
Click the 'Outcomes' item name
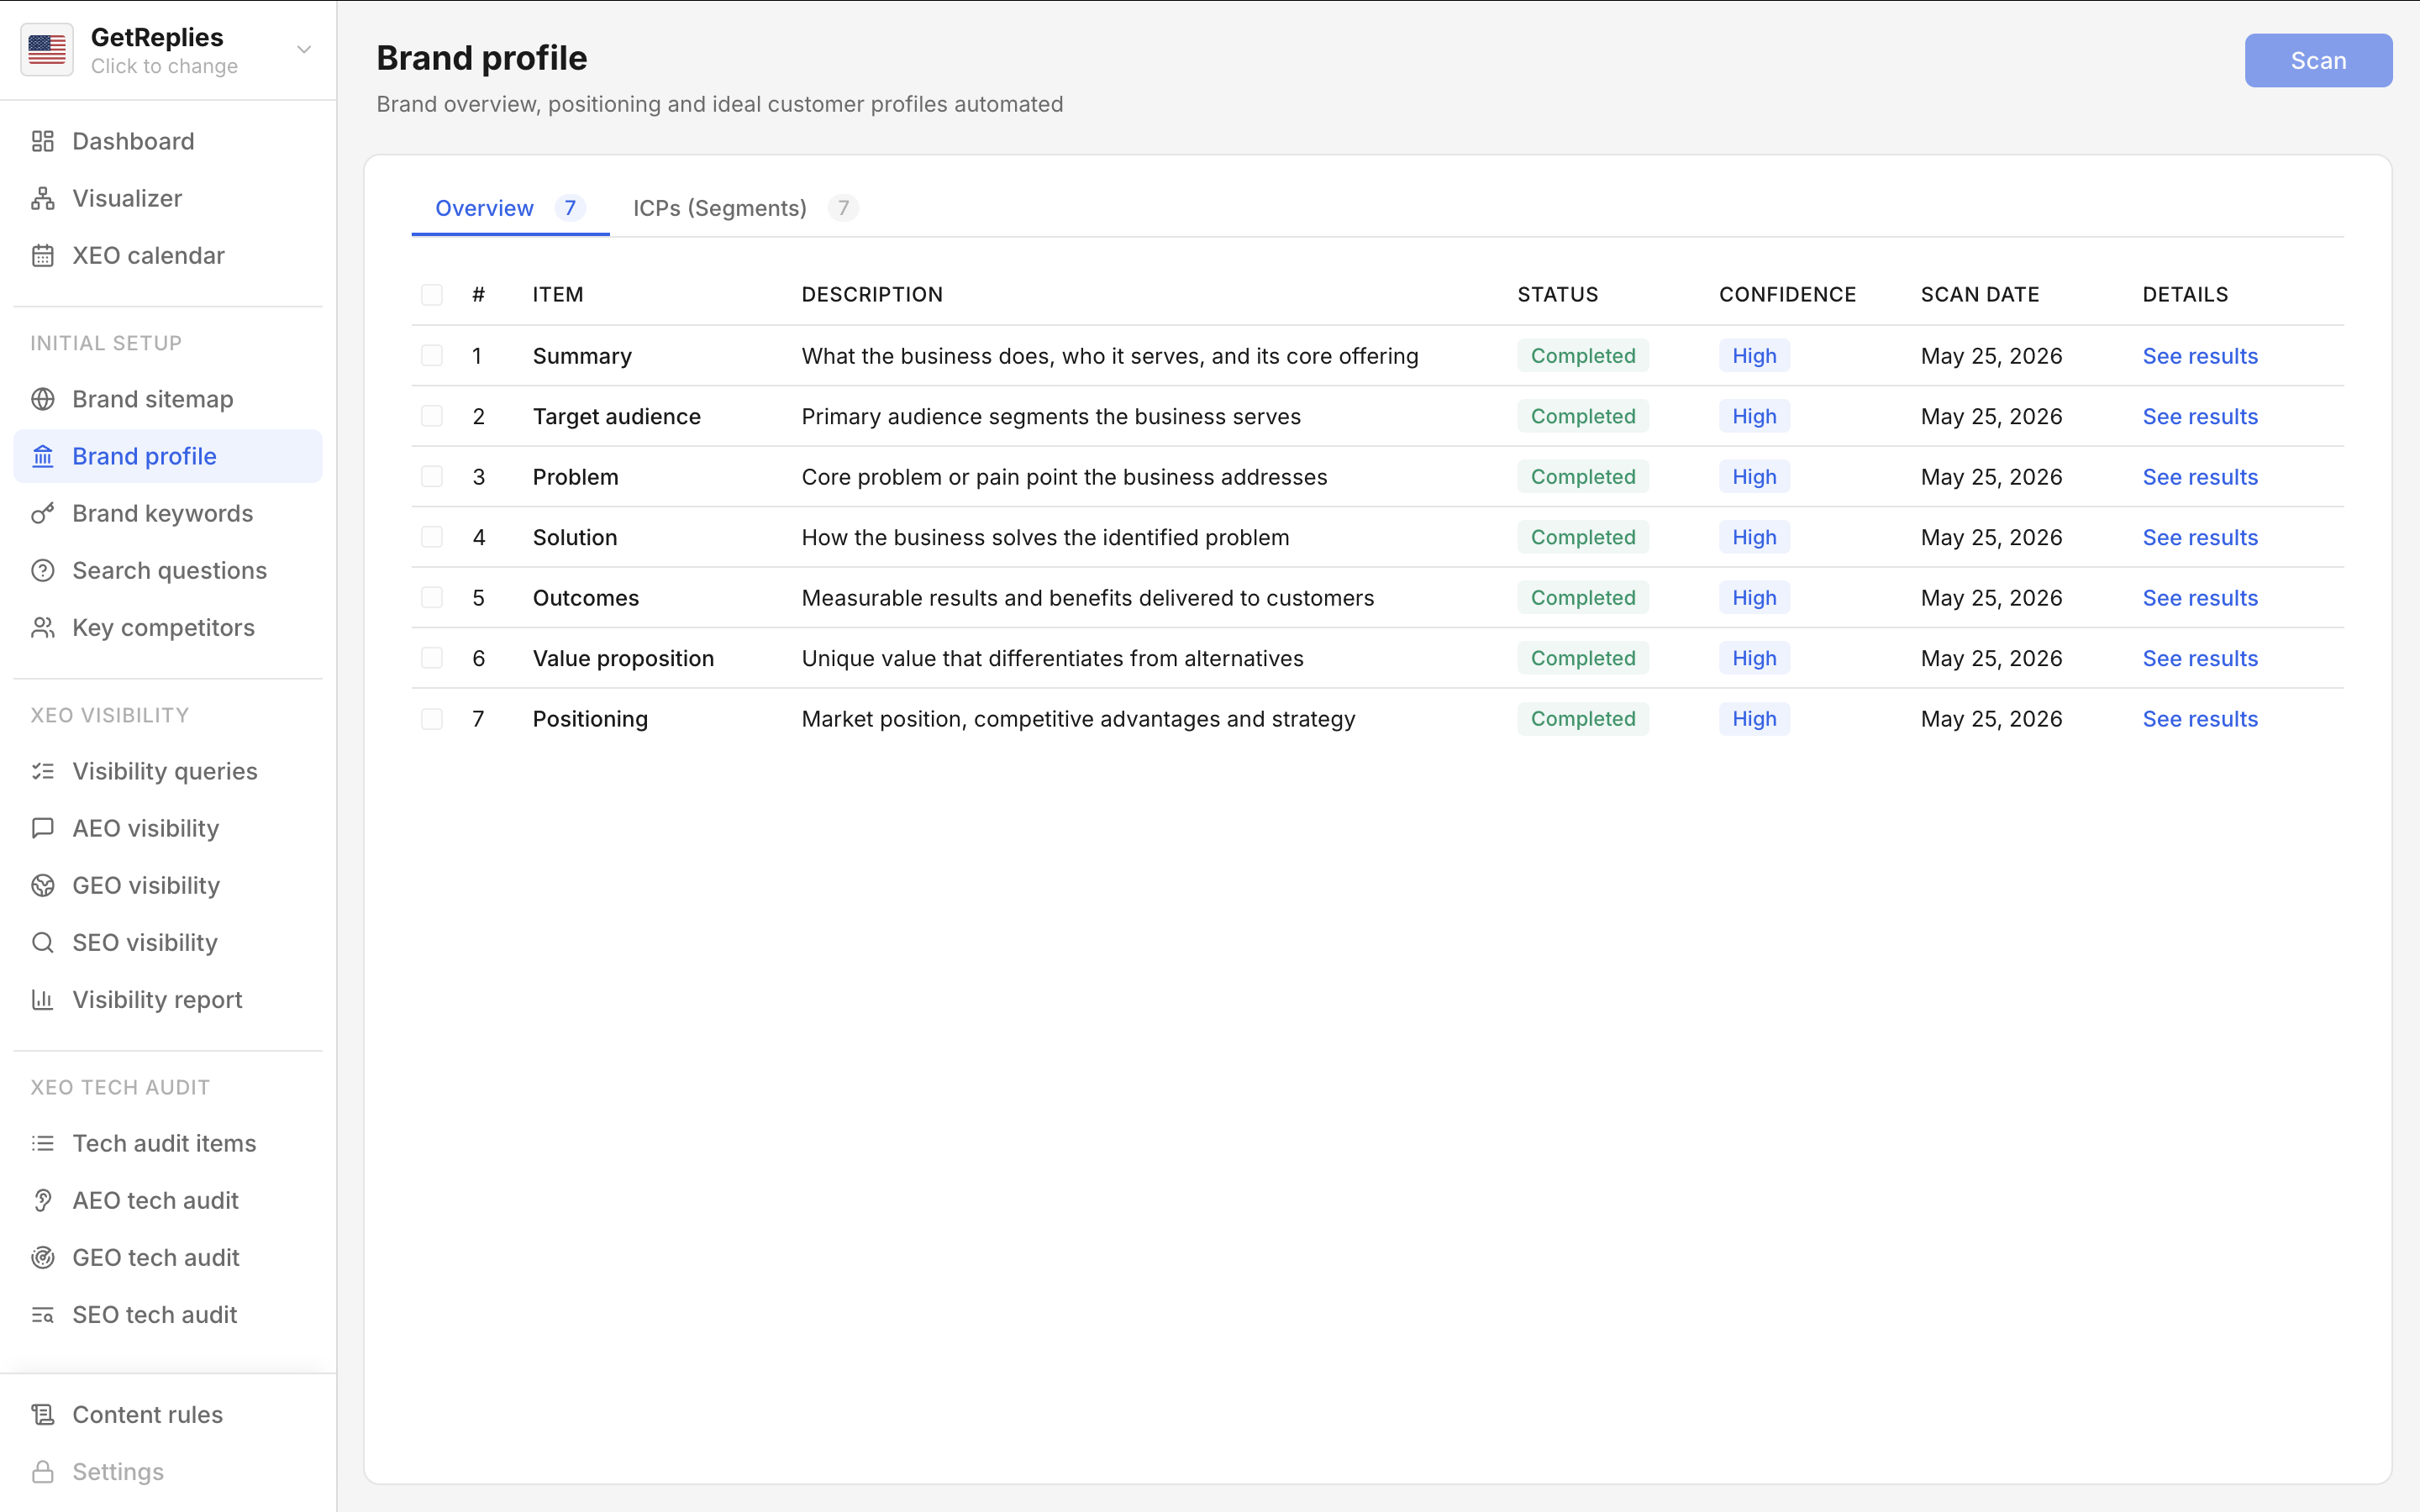(586, 598)
